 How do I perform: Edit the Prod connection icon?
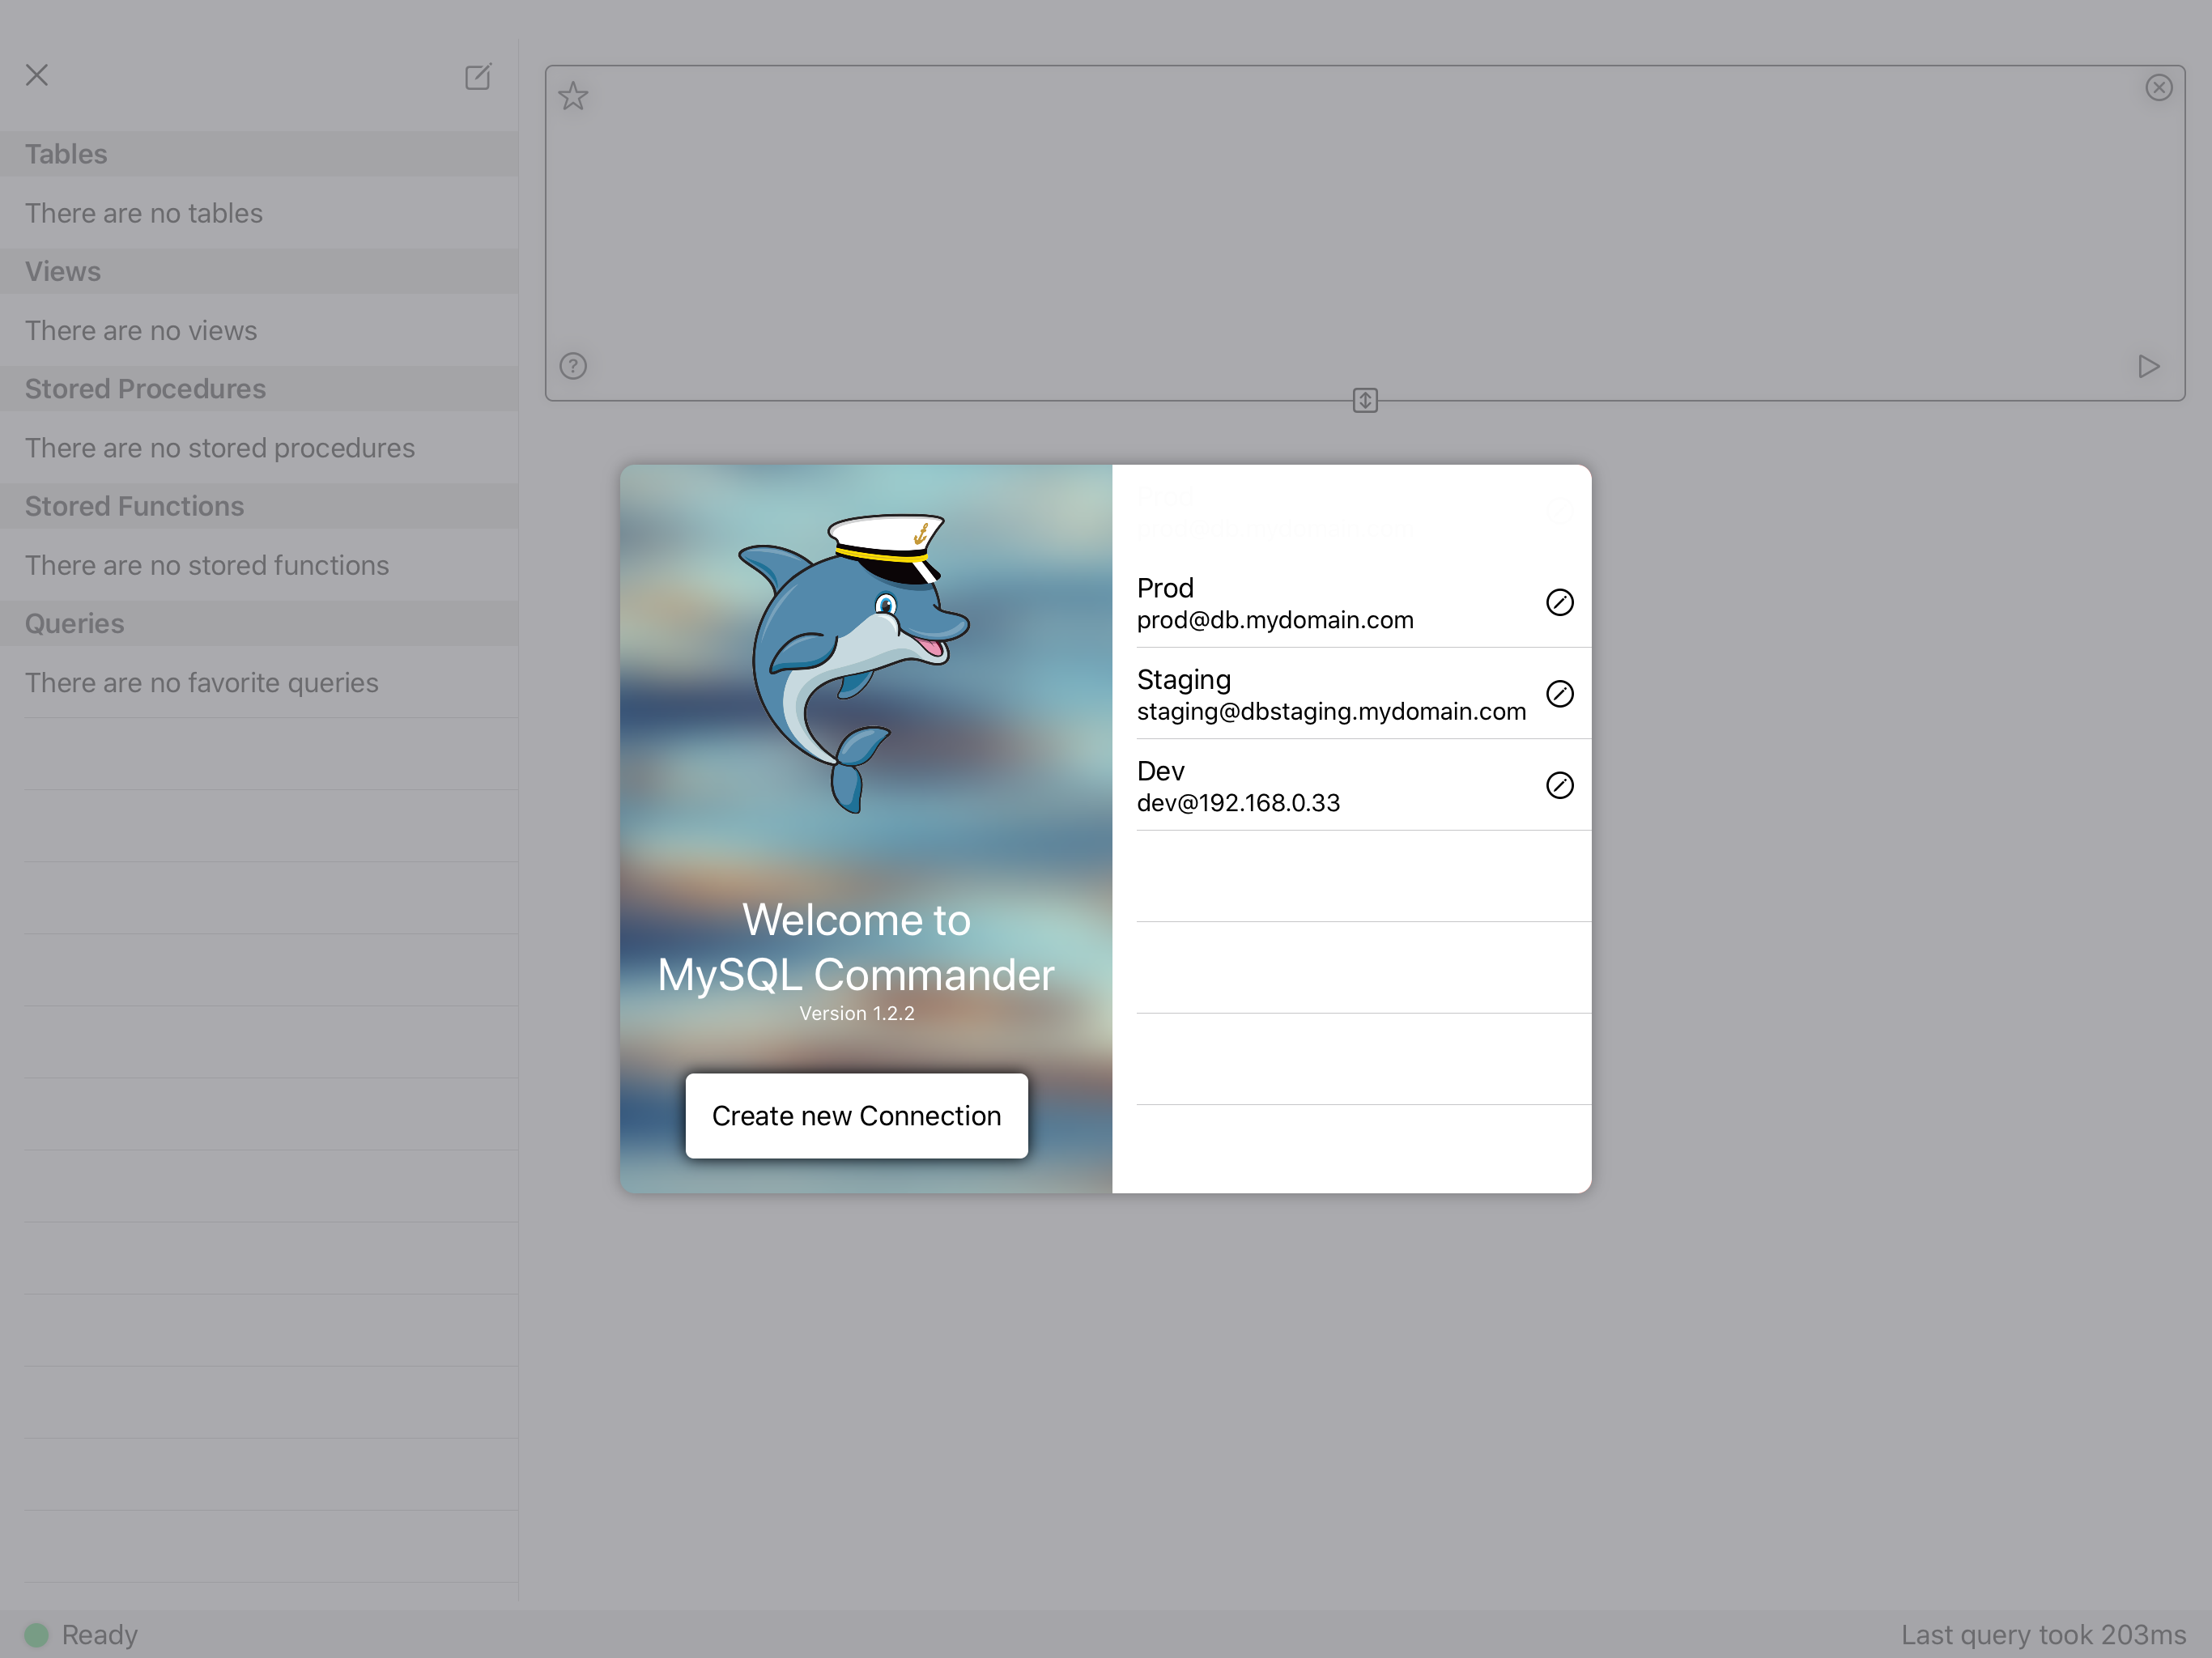(x=1559, y=602)
